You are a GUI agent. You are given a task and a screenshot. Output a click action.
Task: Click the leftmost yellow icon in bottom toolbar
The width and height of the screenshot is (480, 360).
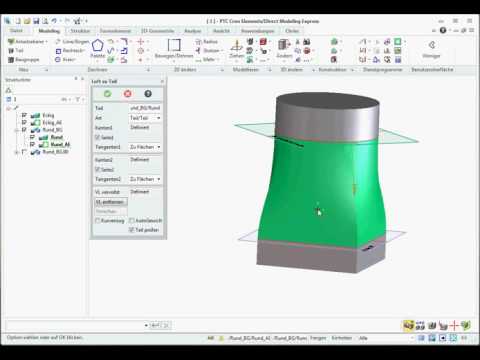[408, 325]
